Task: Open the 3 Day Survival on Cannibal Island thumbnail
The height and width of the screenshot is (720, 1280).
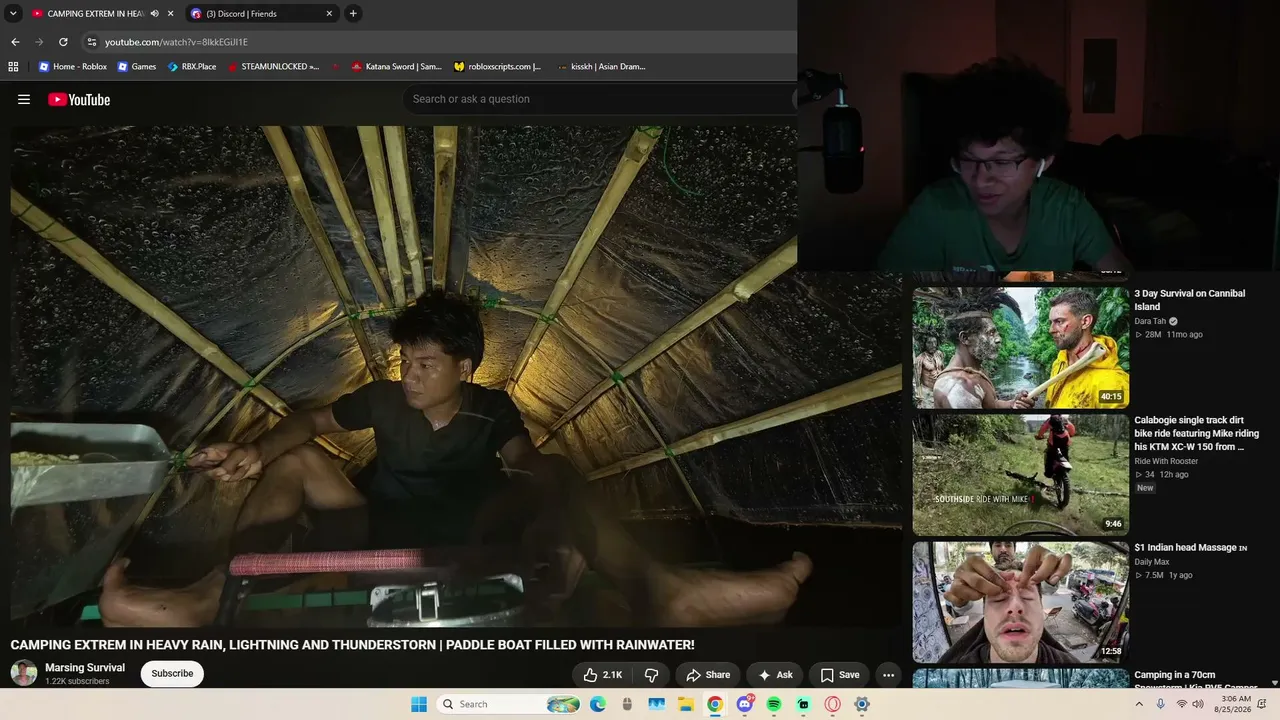Action: pos(1021,347)
